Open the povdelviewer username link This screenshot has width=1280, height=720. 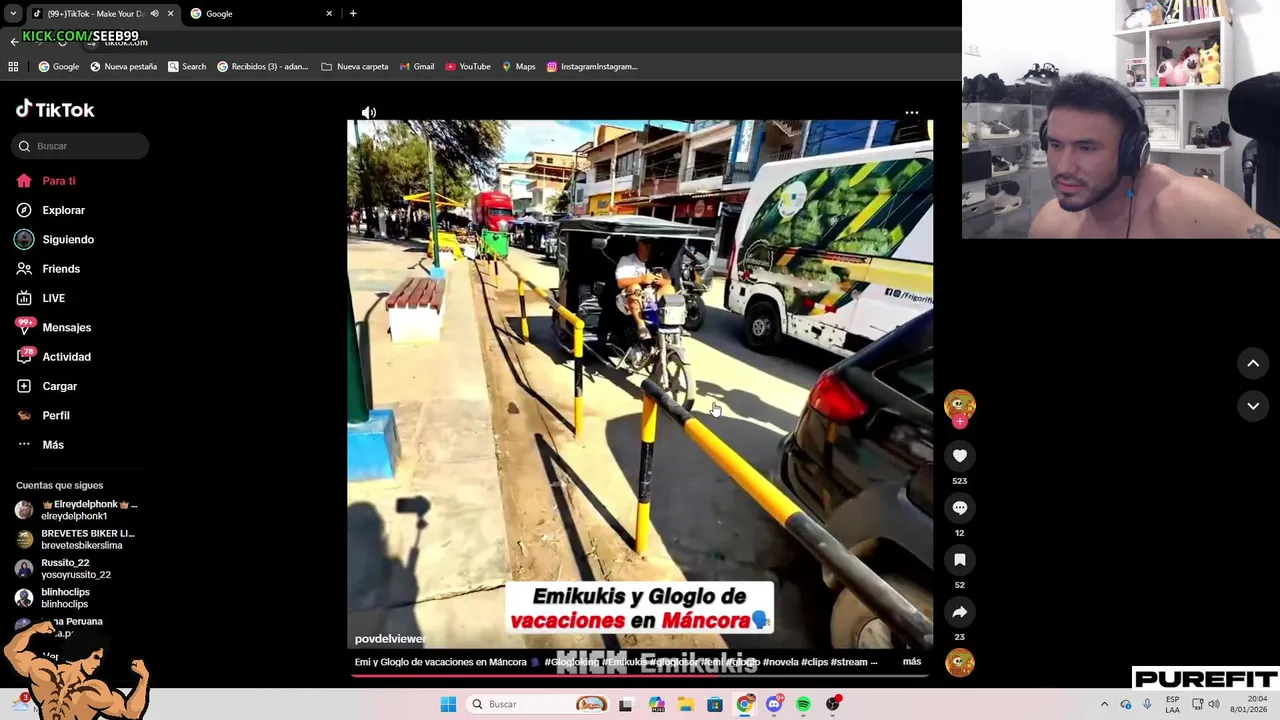click(x=390, y=639)
